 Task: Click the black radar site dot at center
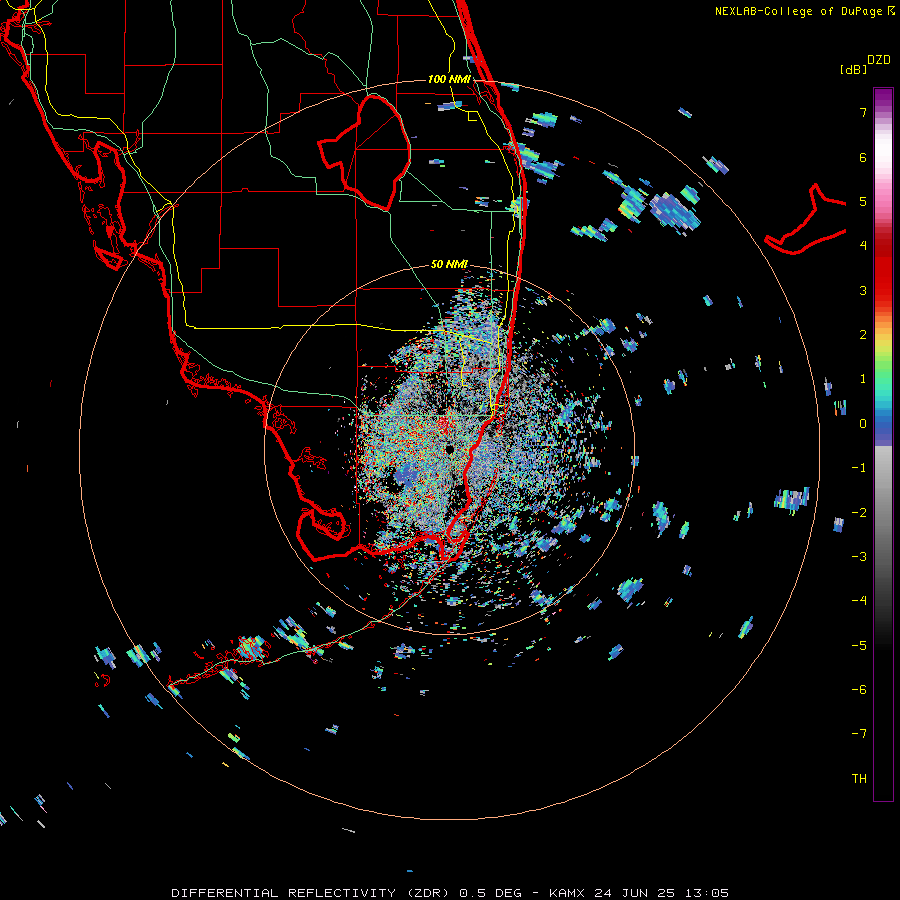click(x=449, y=449)
